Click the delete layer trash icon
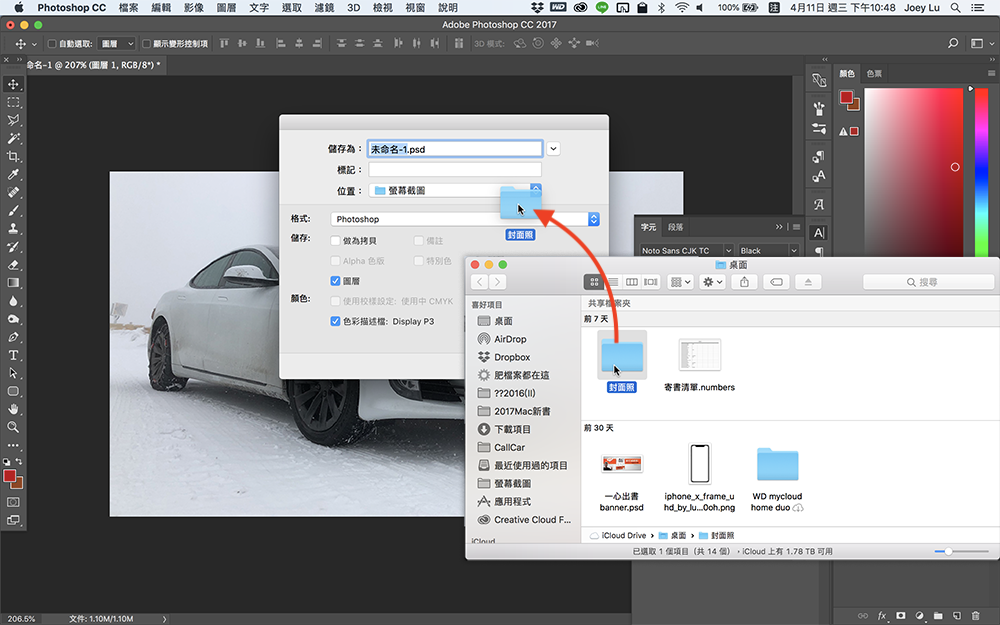Screen dimensions: 1000x625 click(975, 615)
